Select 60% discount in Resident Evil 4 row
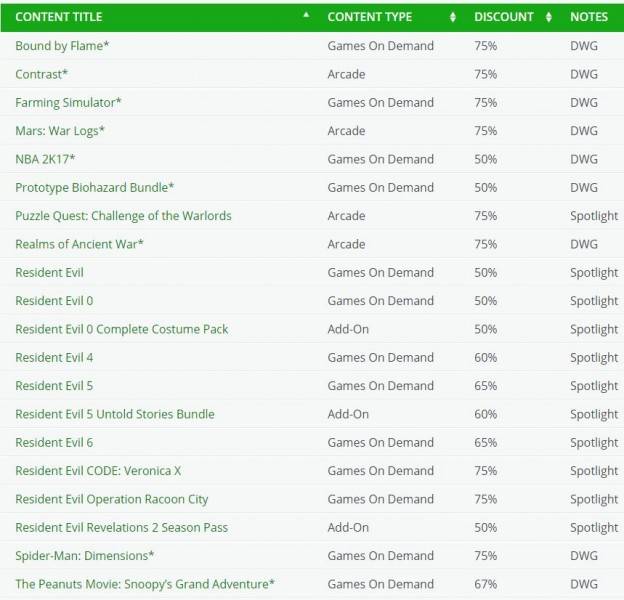624x600 pixels. [486, 357]
